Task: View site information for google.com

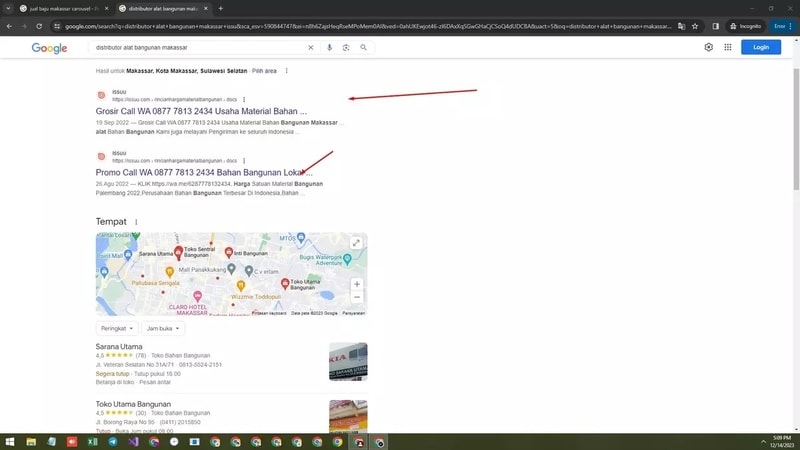Action: point(57,26)
